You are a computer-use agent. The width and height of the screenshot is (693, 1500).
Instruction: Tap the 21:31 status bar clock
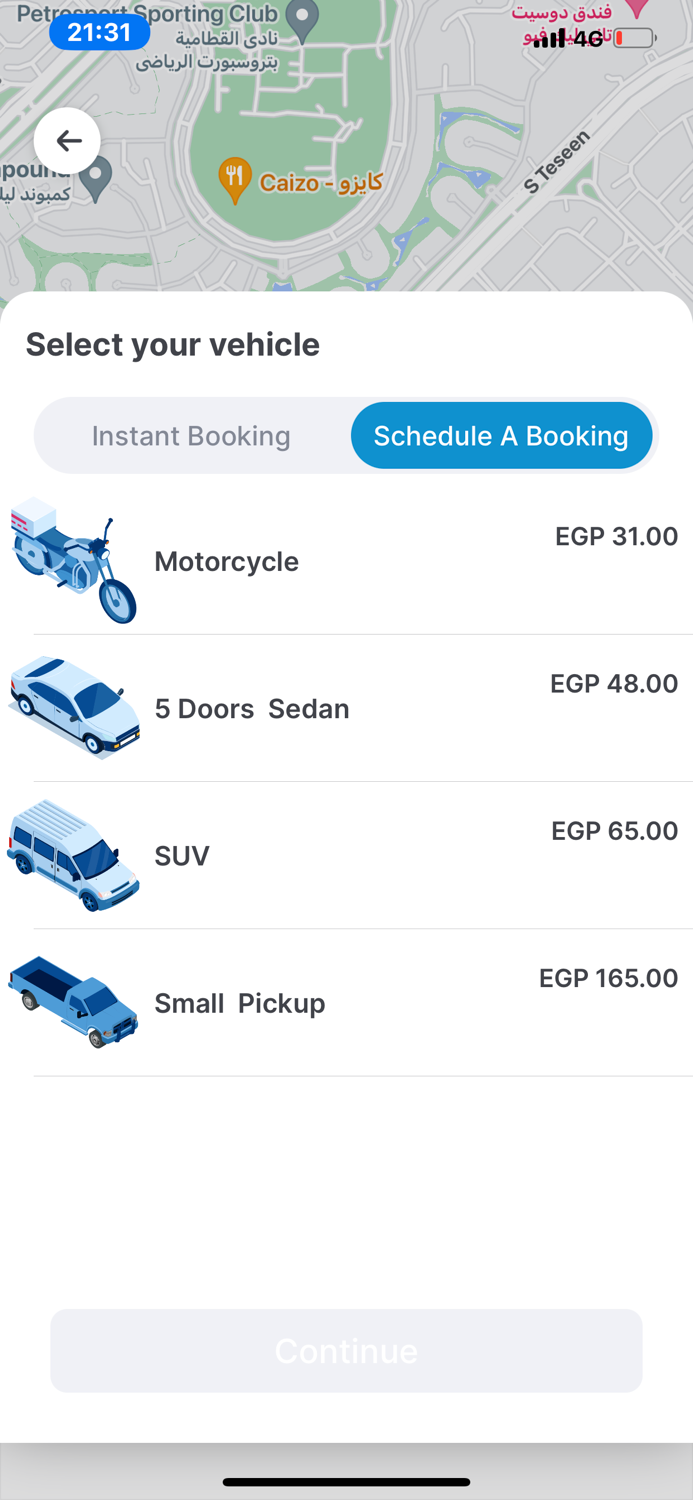pyautogui.click(x=99, y=32)
